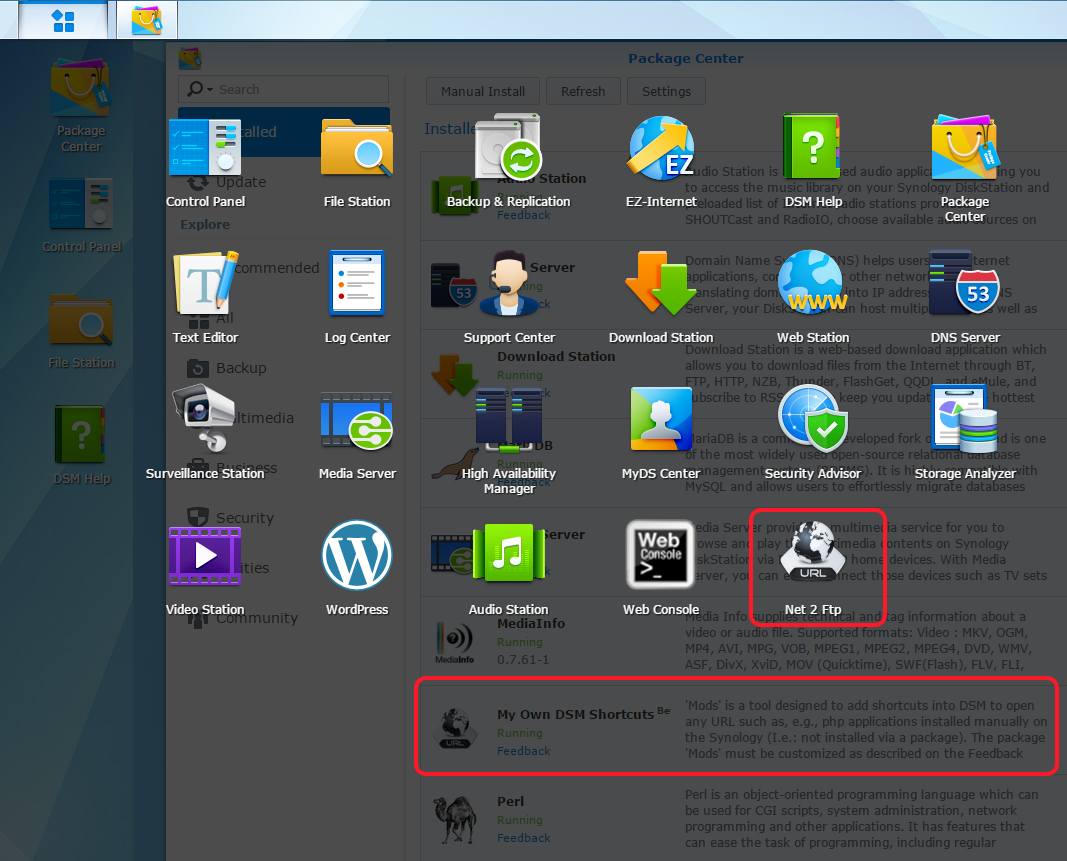This screenshot has width=1067, height=861.
Task: Open Feedback link for My Own DSM Shortcuts
Action: pos(523,751)
